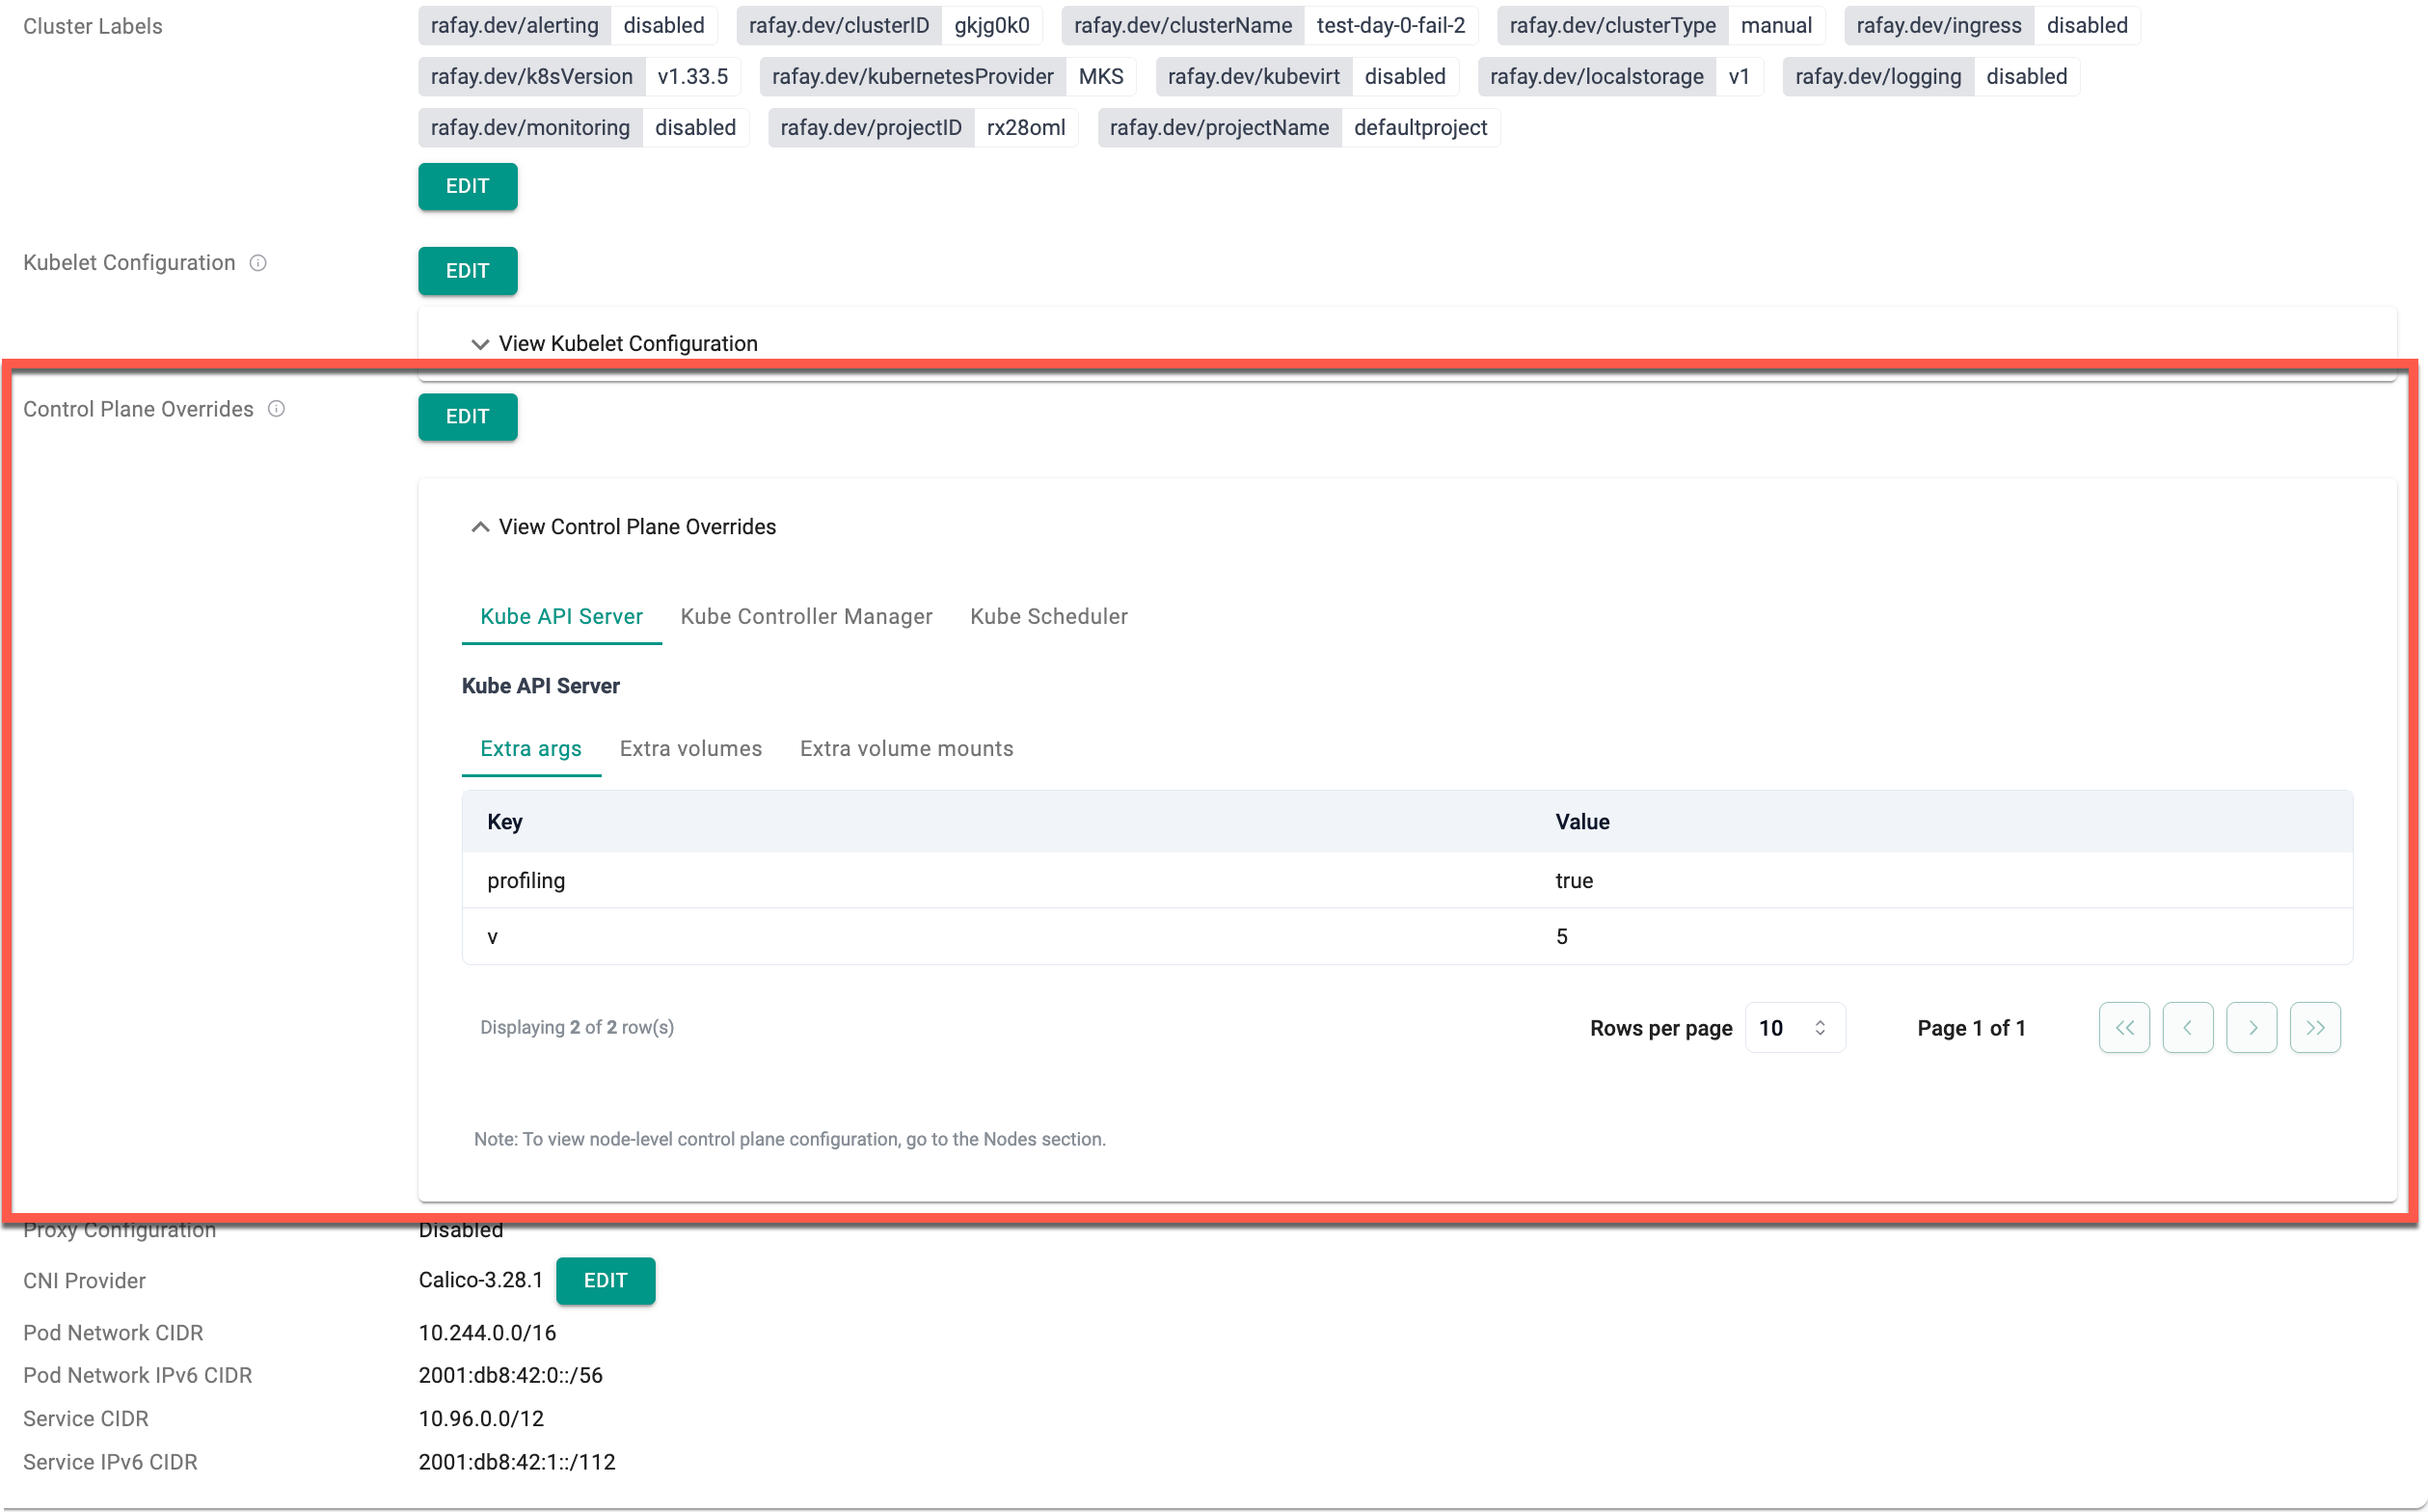The width and height of the screenshot is (2428, 1512).
Task: Select the Kube API Server tab
Action: pos(561,616)
